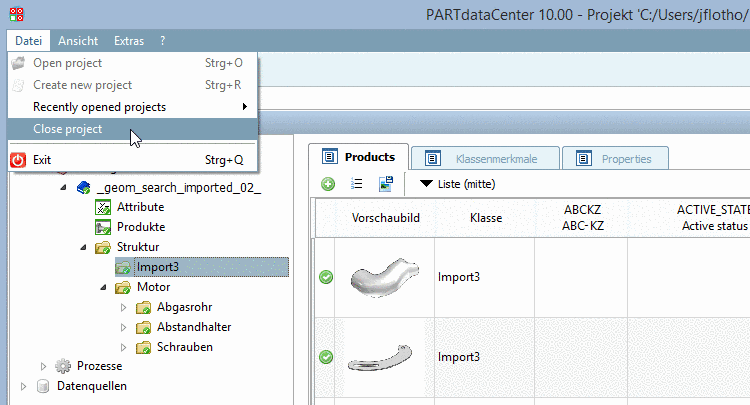
Task: Click the green status check of first product
Action: click(326, 277)
